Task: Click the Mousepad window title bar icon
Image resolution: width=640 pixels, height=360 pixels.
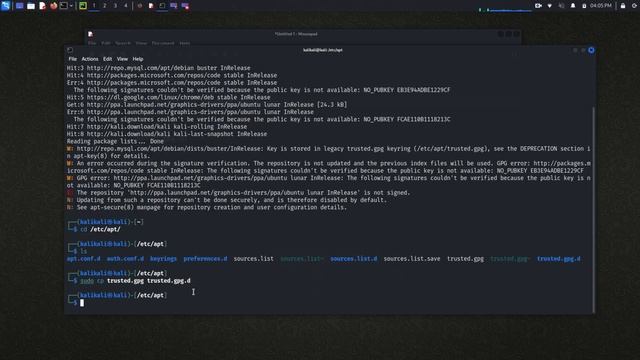Action: pyautogui.click(x=90, y=34)
